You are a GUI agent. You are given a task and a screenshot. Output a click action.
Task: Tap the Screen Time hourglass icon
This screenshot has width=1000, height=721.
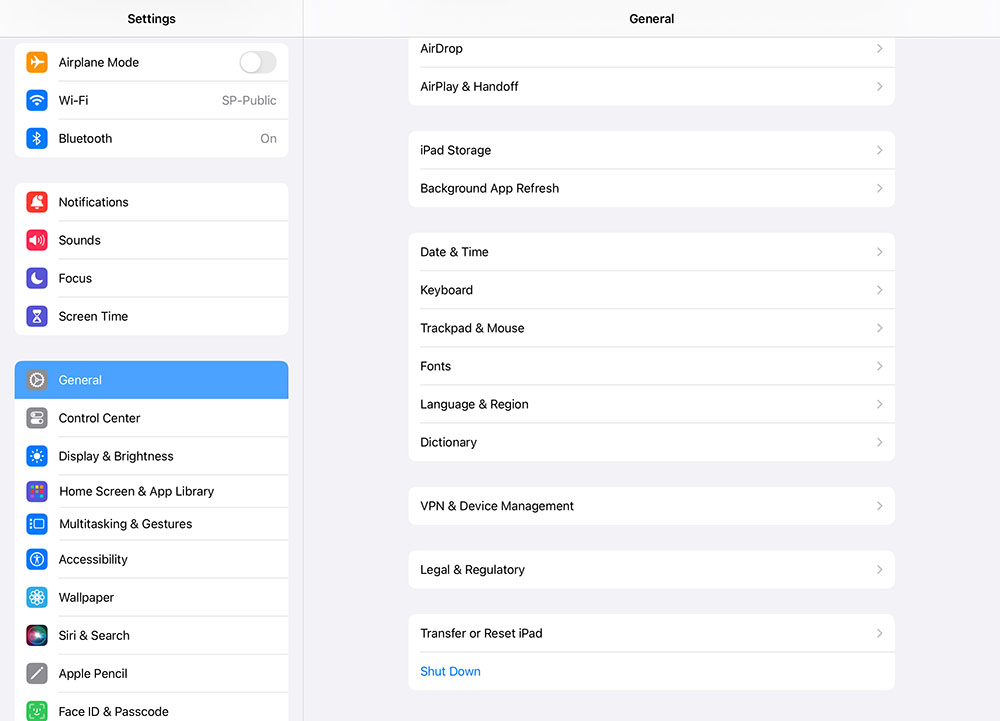tap(37, 316)
